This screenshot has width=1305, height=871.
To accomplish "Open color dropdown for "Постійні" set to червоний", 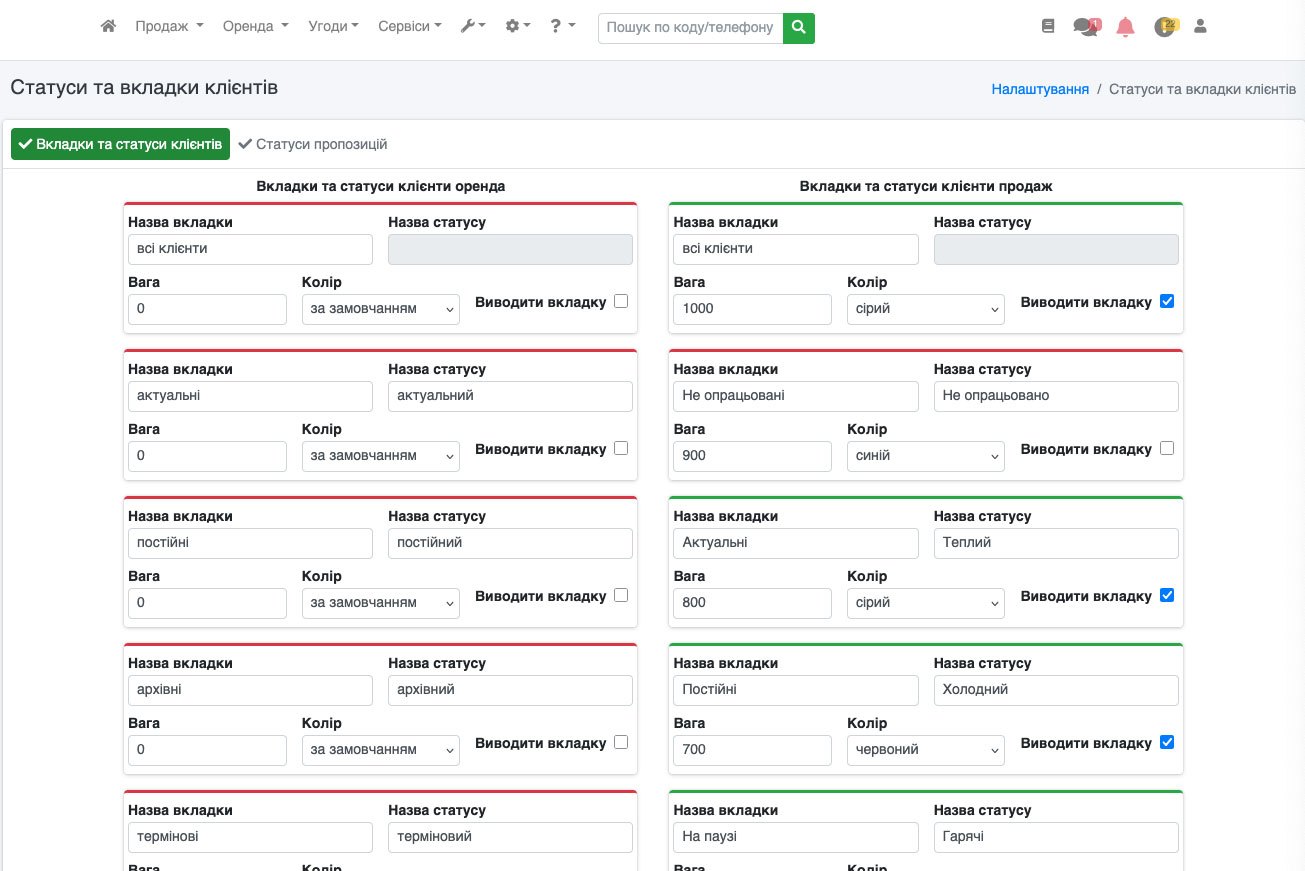I will (x=925, y=750).
